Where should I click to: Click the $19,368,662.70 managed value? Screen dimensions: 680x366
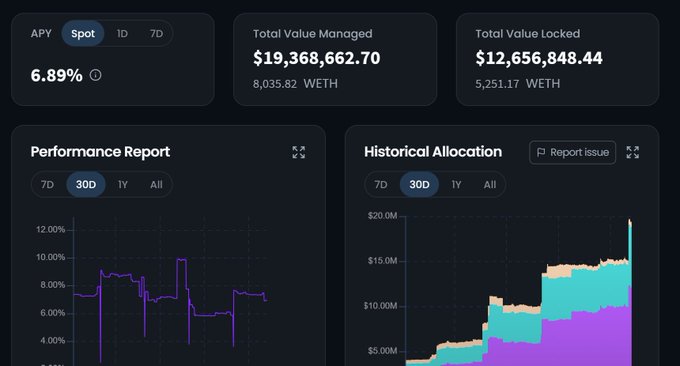tap(317, 58)
